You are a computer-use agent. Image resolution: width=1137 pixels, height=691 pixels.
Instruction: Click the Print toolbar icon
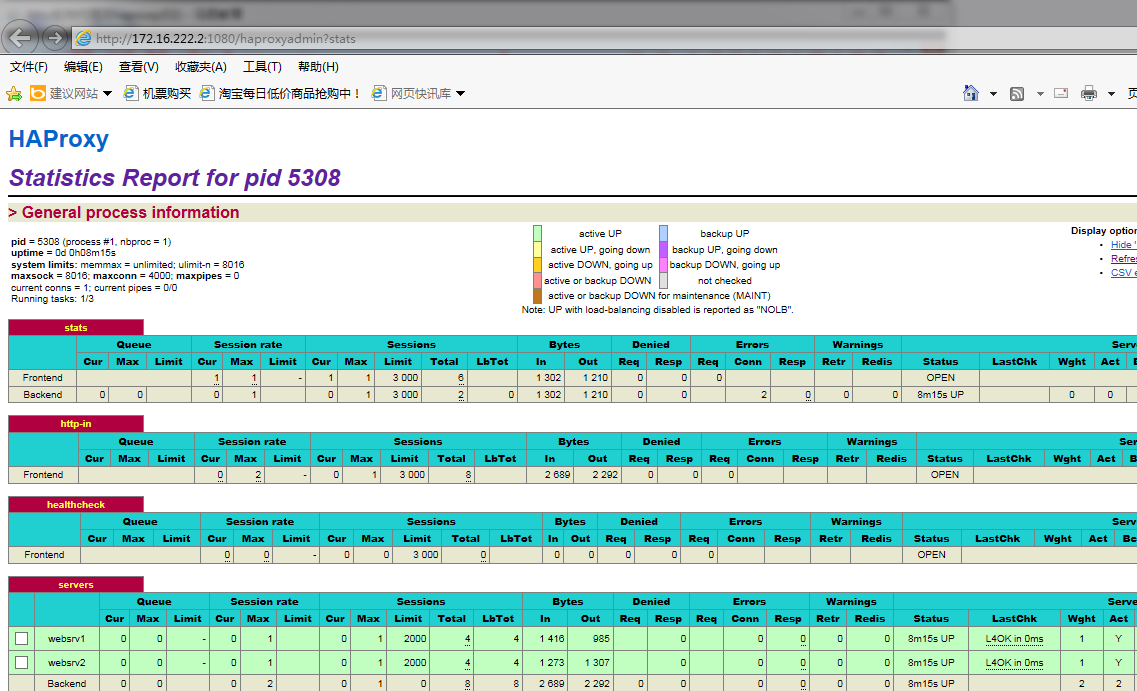(1088, 93)
